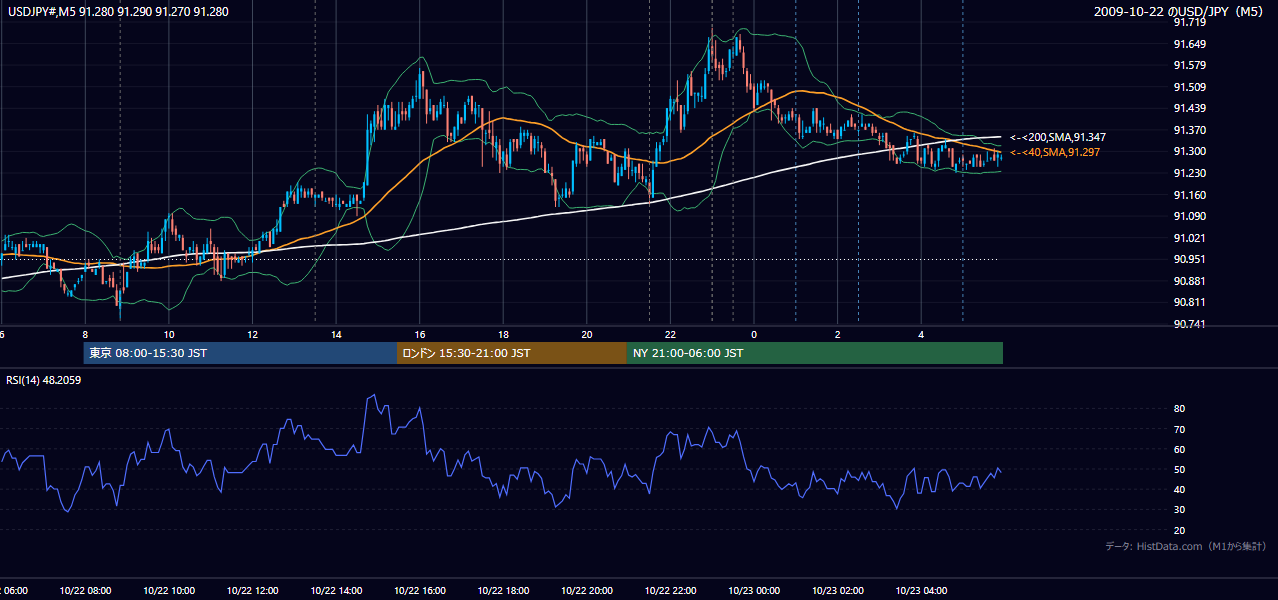Viewport: 1278px width, 600px height.
Task: Click hour label 18 under price chart
Action: [x=503, y=334]
